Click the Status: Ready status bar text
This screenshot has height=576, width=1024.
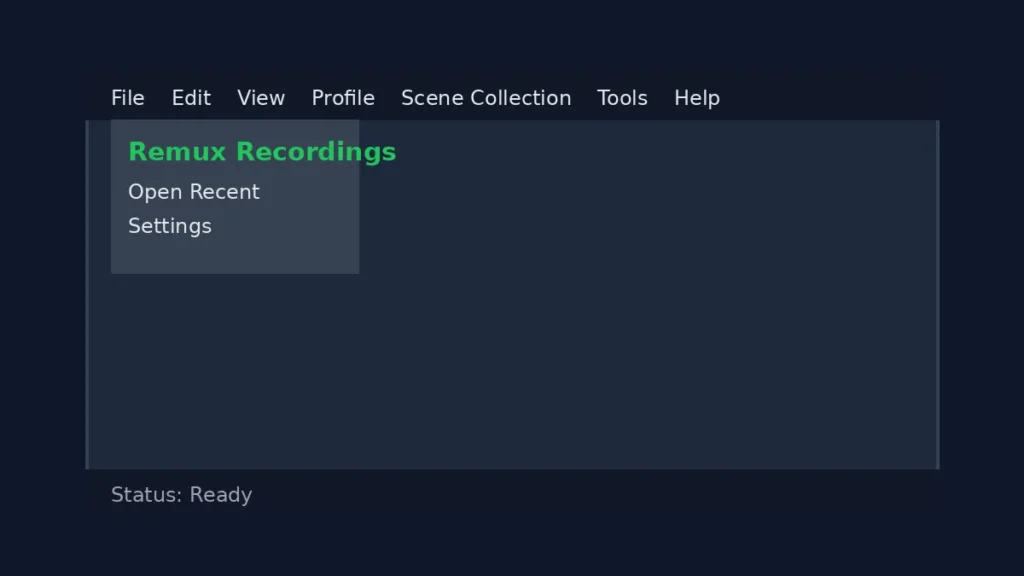tap(182, 494)
